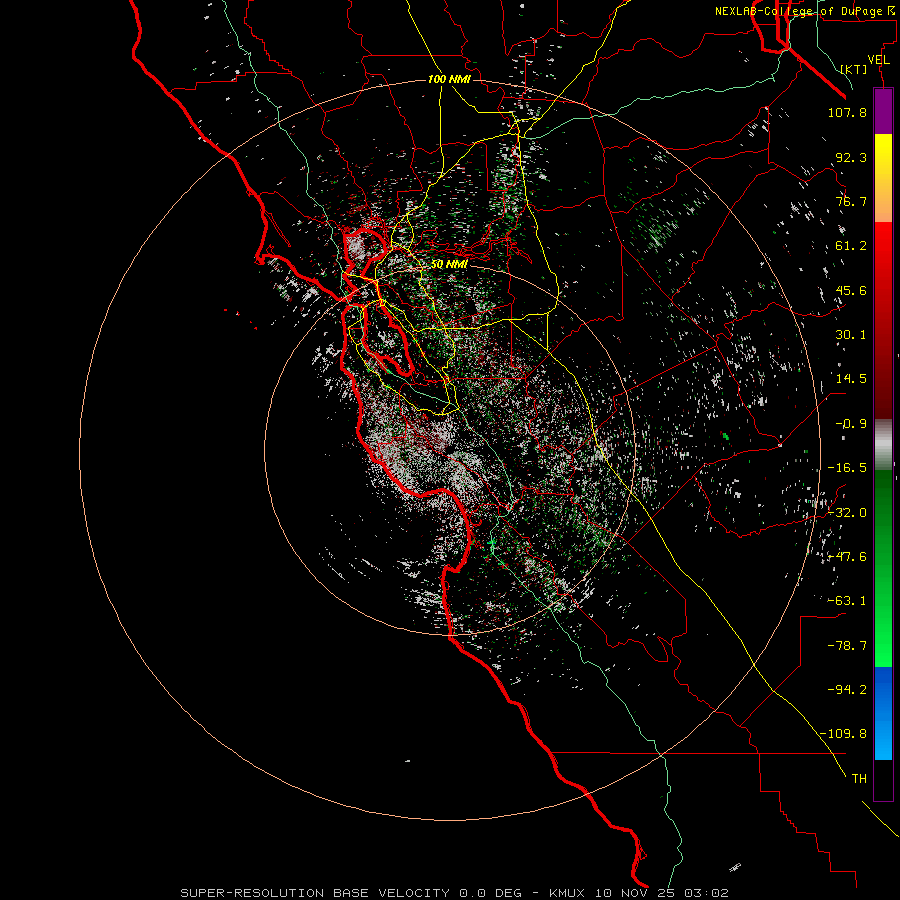Viewport: 900px width, 900px height.
Task: Pick the yellow segment of velocity color bar
Action: (x=883, y=156)
